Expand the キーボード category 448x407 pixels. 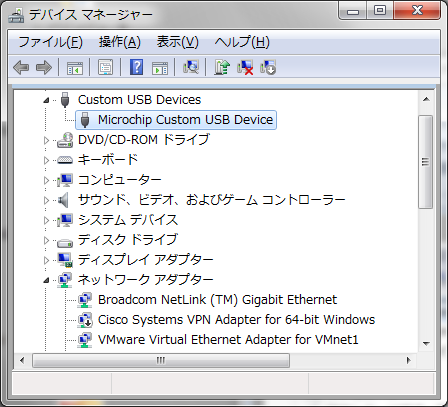click(46, 160)
